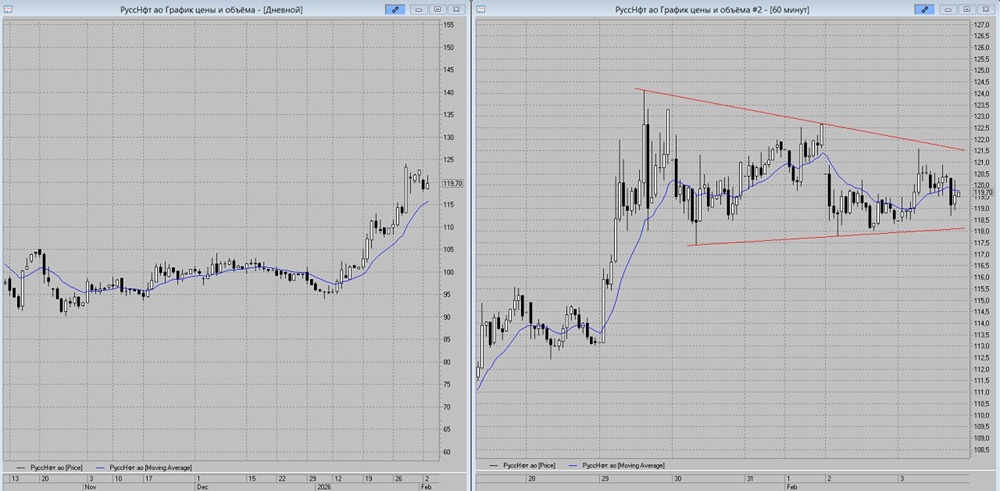This screenshot has width=1000, height=491.
Task: Close the Дневной chart window
Action: (x=456, y=10)
